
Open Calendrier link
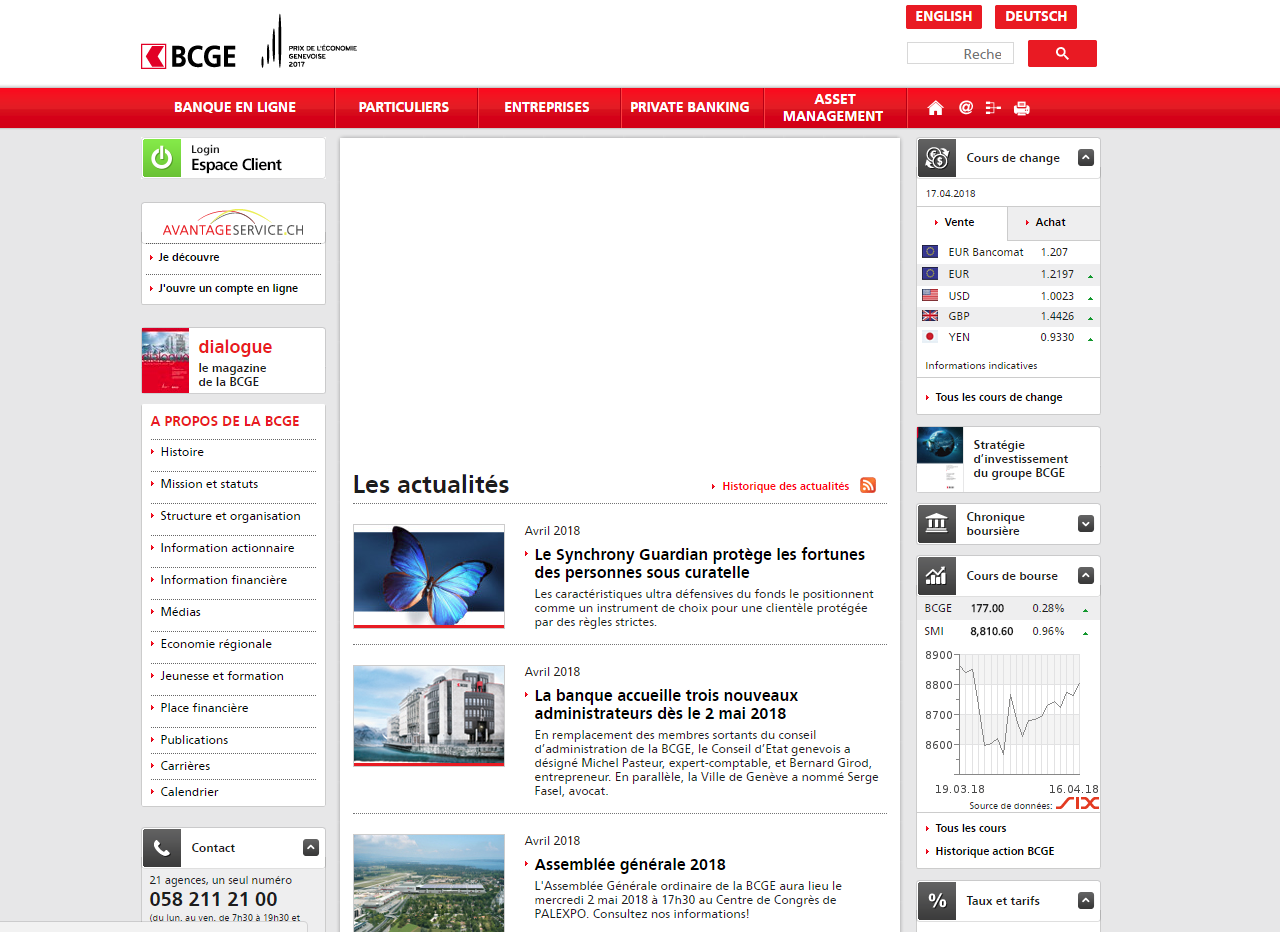pos(189,792)
